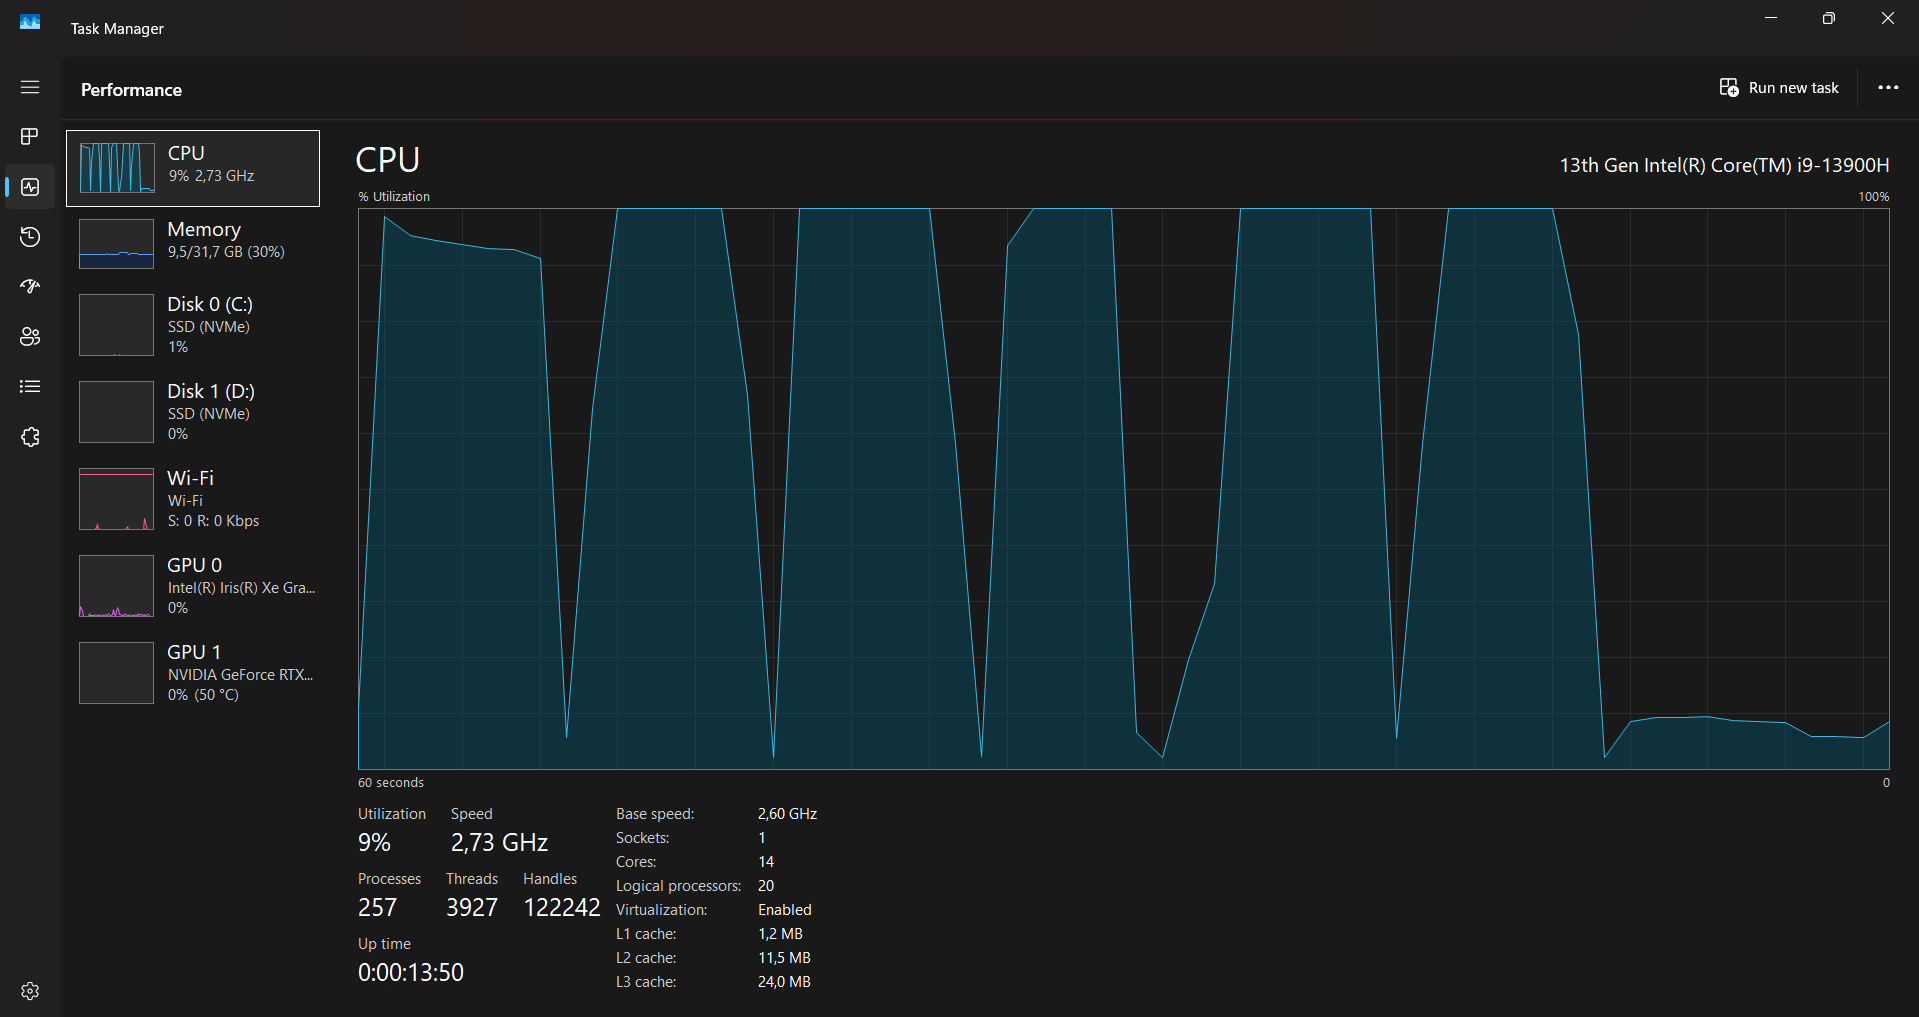Select Disk 0 (C:) in sidebar
This screenshot has width=1919, height=1017.
tap(193, 324)
